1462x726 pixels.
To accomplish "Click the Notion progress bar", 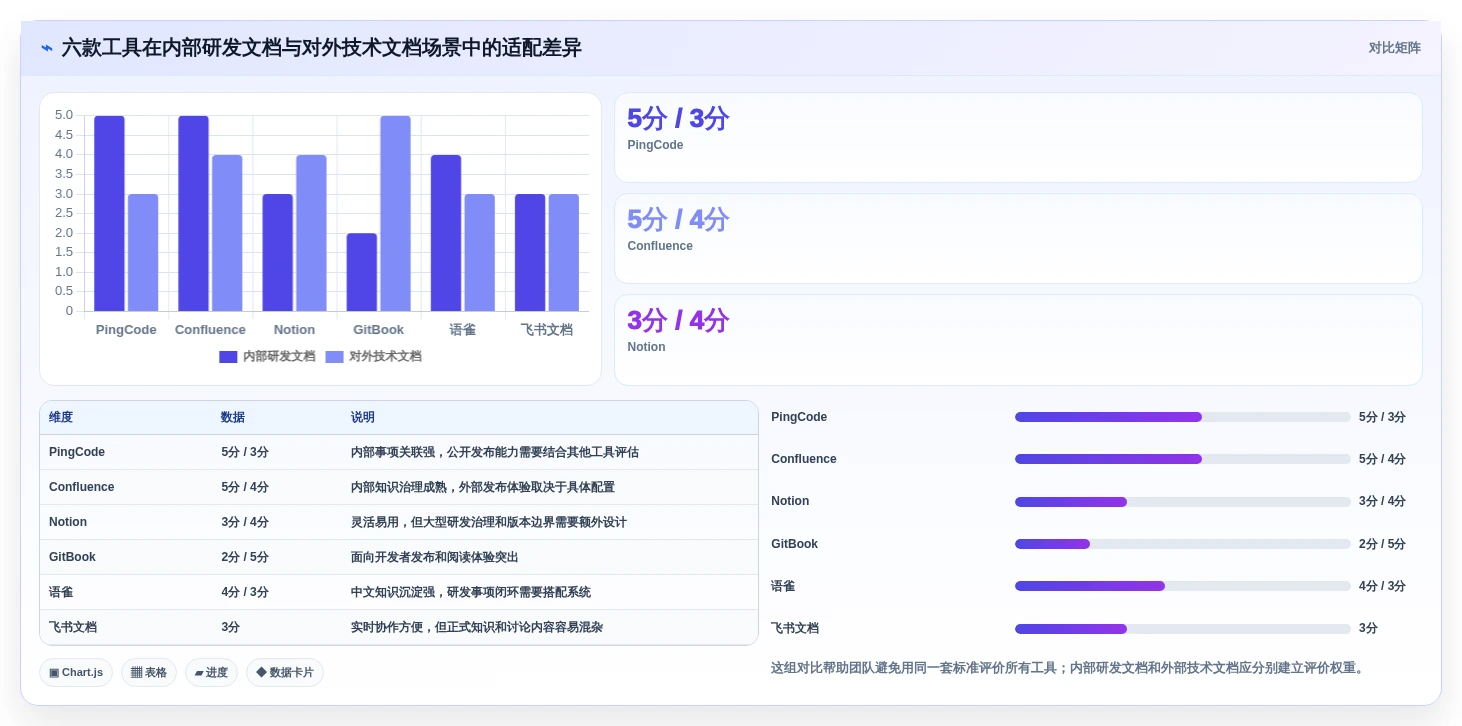I will [x=1182, y=502].
